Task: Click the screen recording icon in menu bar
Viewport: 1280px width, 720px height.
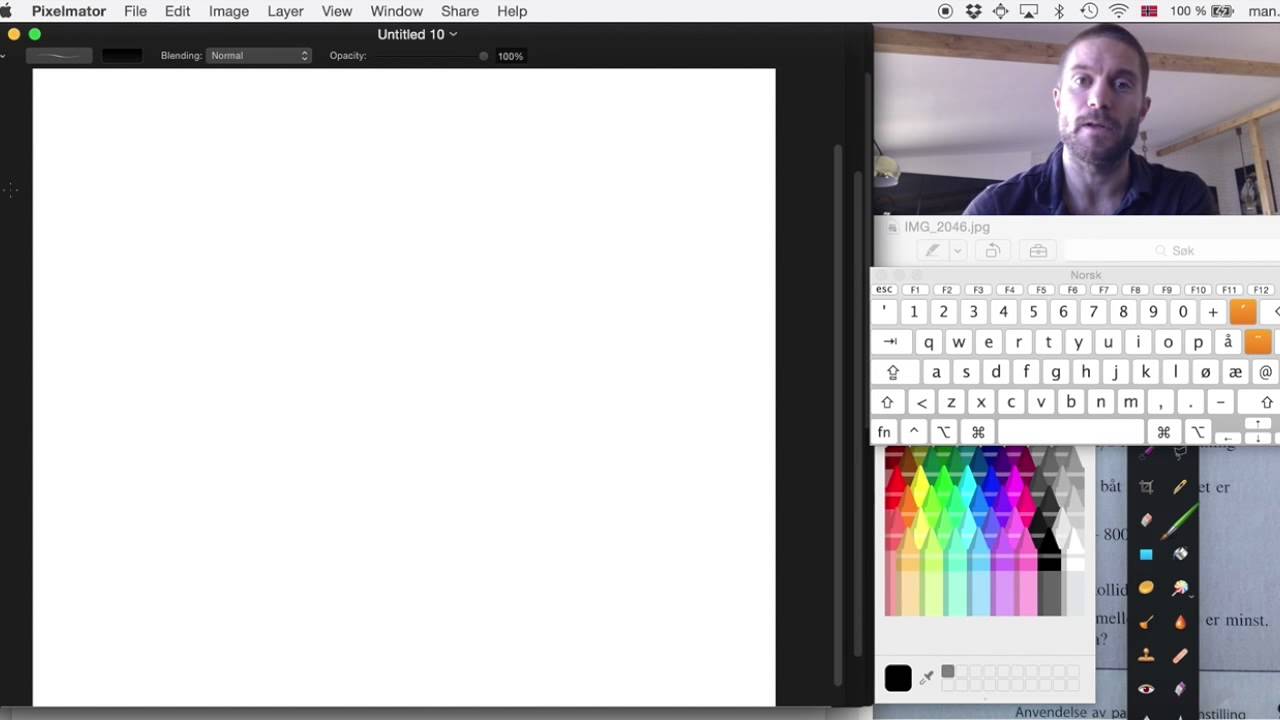Action: coord(945,11)
